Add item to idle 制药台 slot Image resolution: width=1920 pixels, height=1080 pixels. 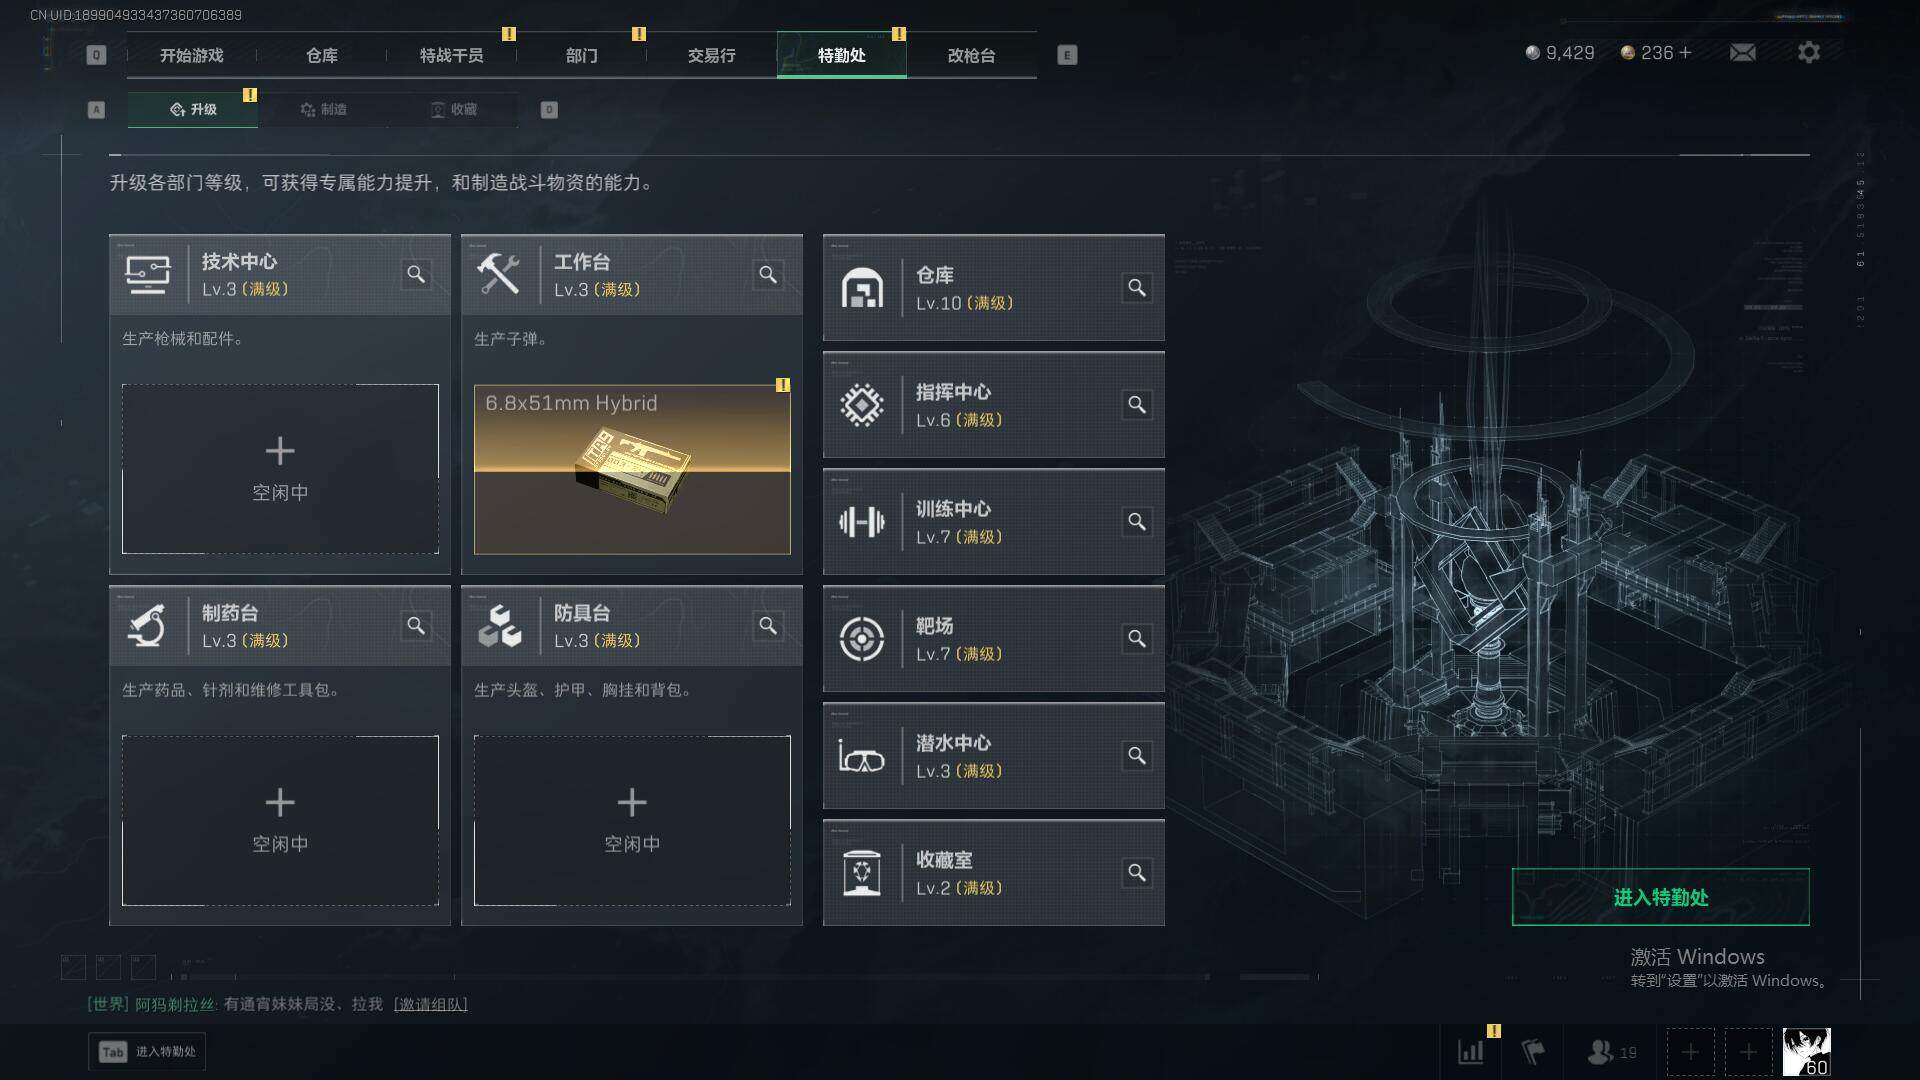point(280,821)
